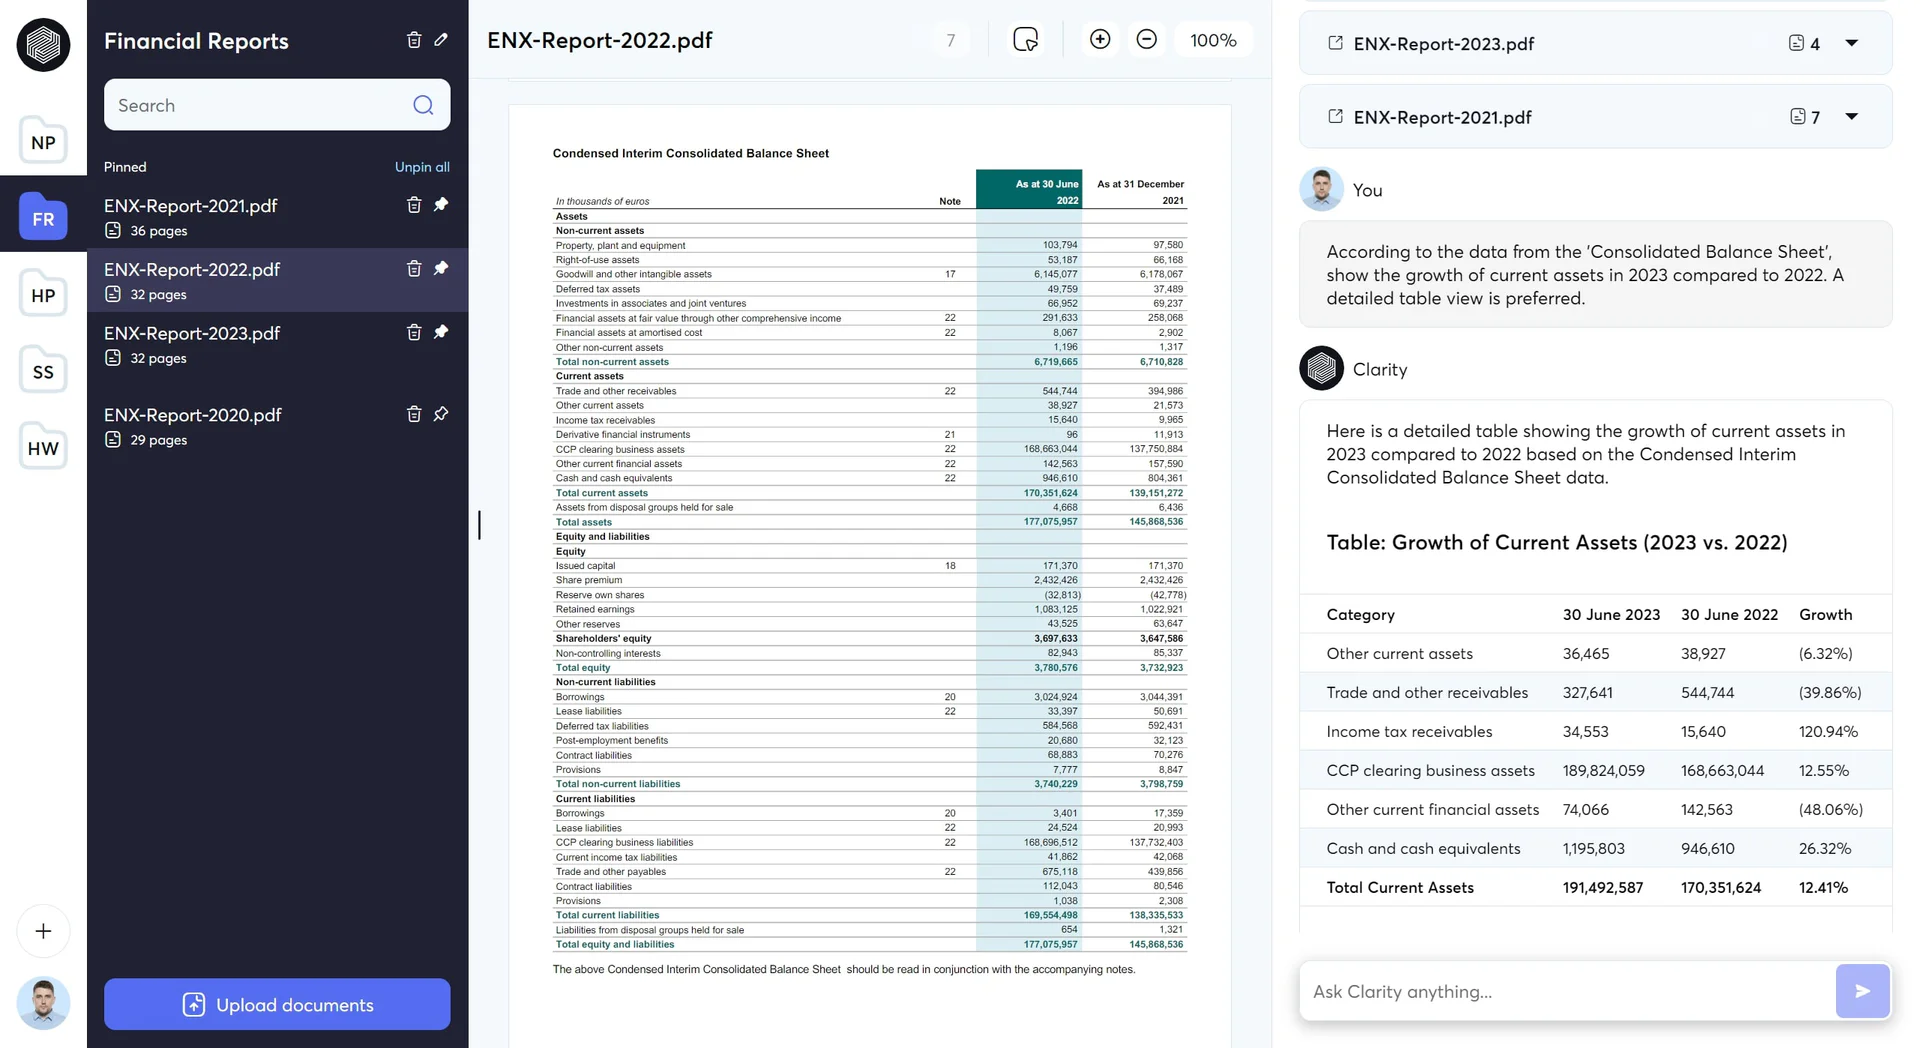Viewport: 1920px width, 1048px height.
Task: Open the 100% zoom level selector
Action: click(x=1213, y=40)
